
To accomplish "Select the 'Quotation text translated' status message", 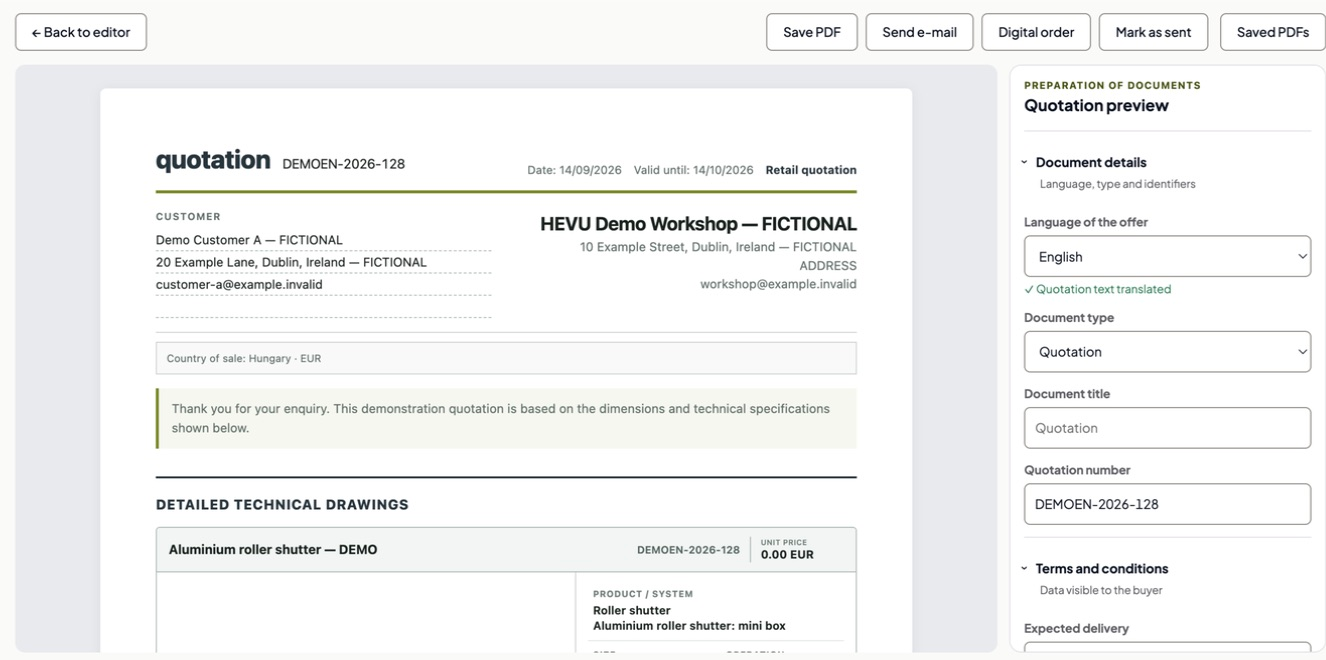I will pos(1098,289).
